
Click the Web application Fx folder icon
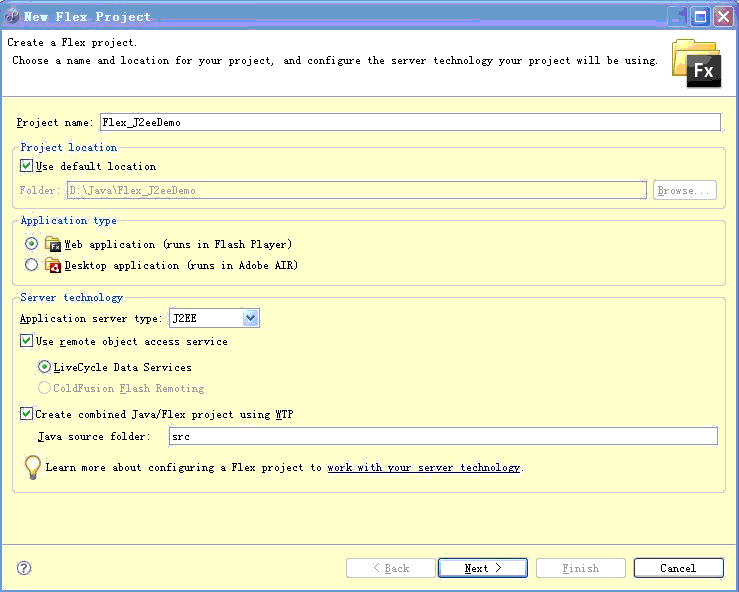click(x=53, y=244)
